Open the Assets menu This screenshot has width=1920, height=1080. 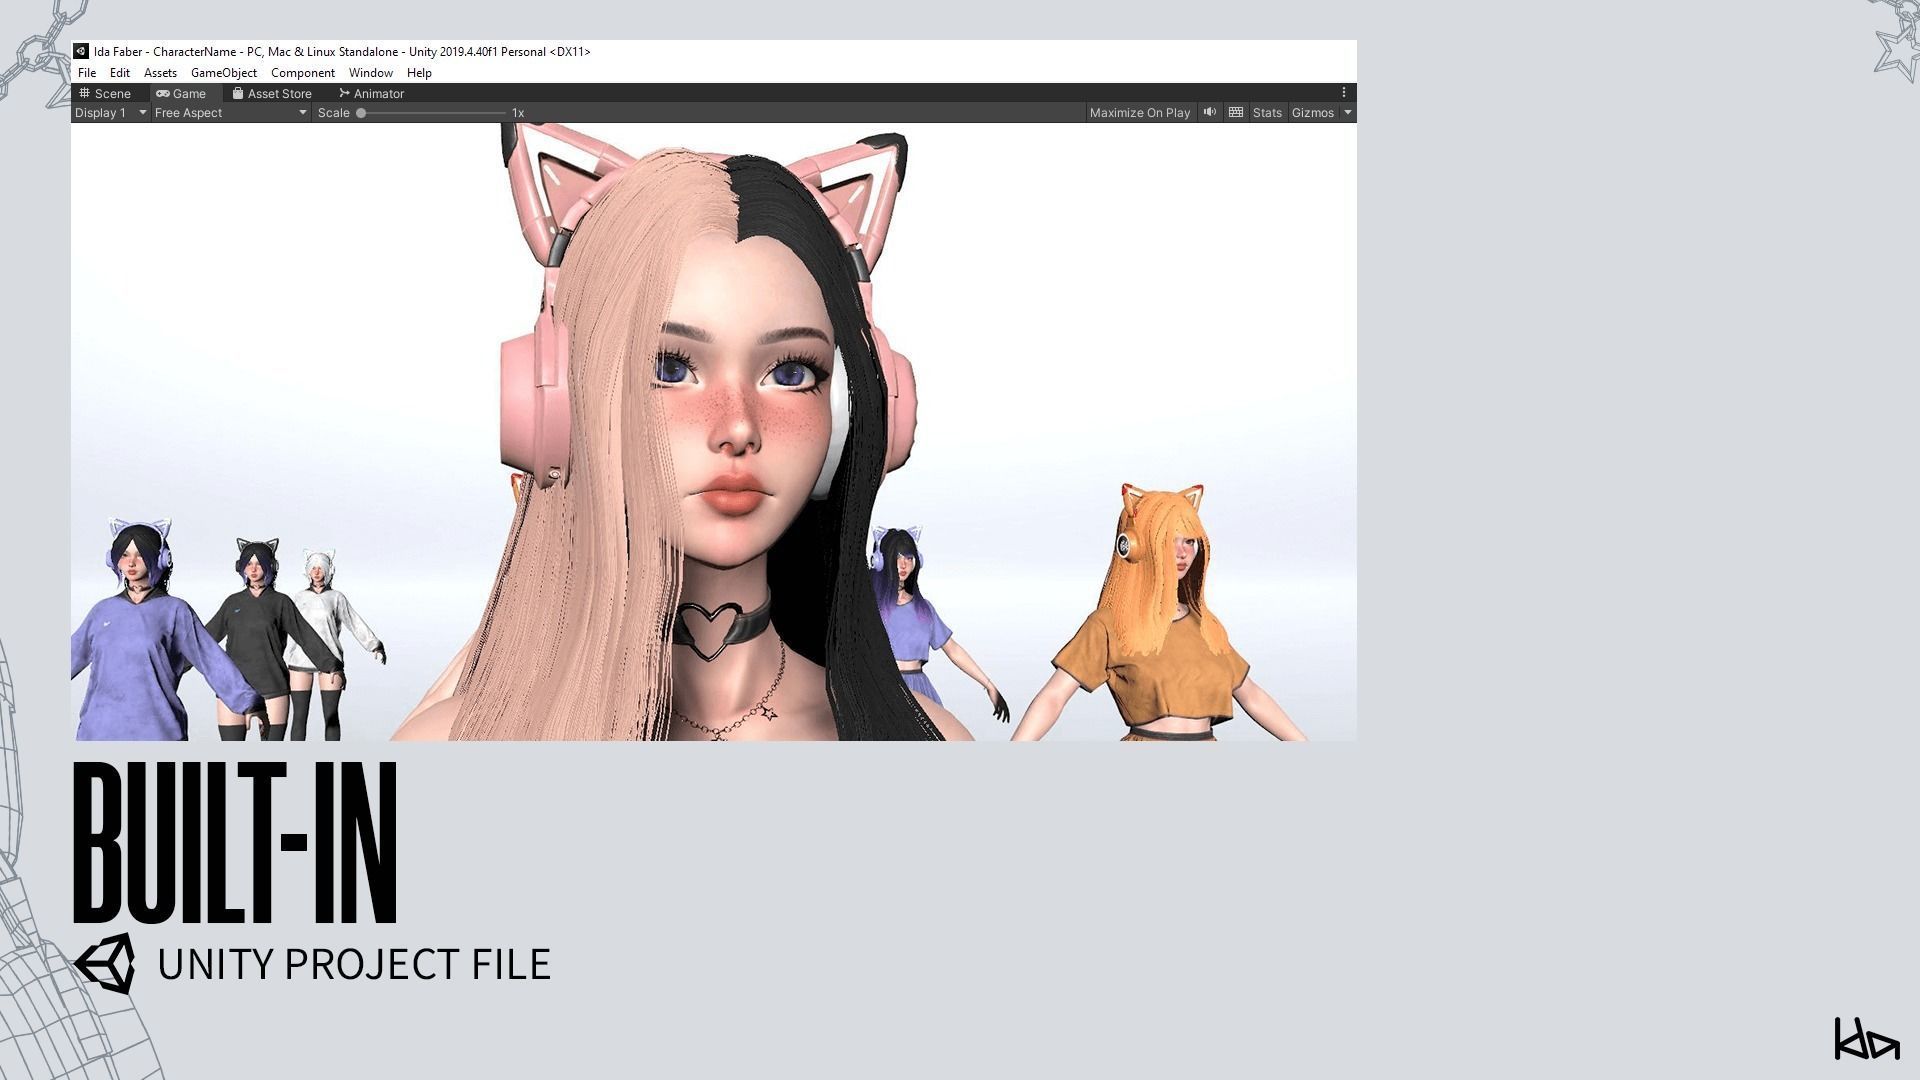(x=160, y=73)
